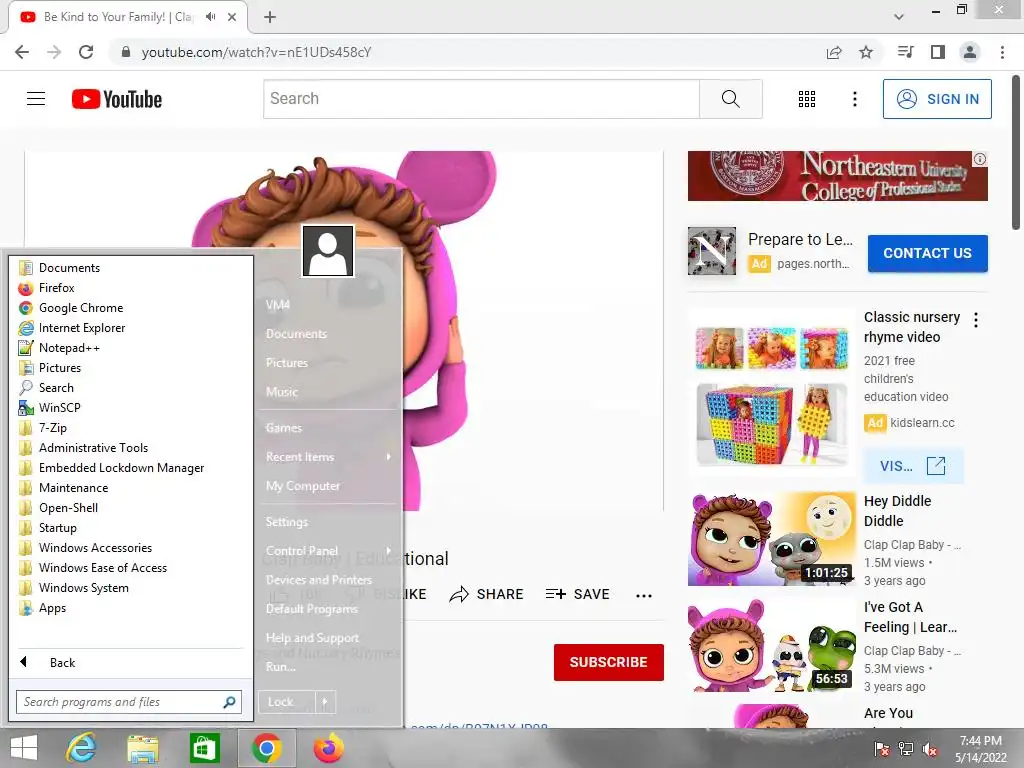Open tab search chevron in title bar
This screenshot has width=1024, height=768.
point(899,17)
